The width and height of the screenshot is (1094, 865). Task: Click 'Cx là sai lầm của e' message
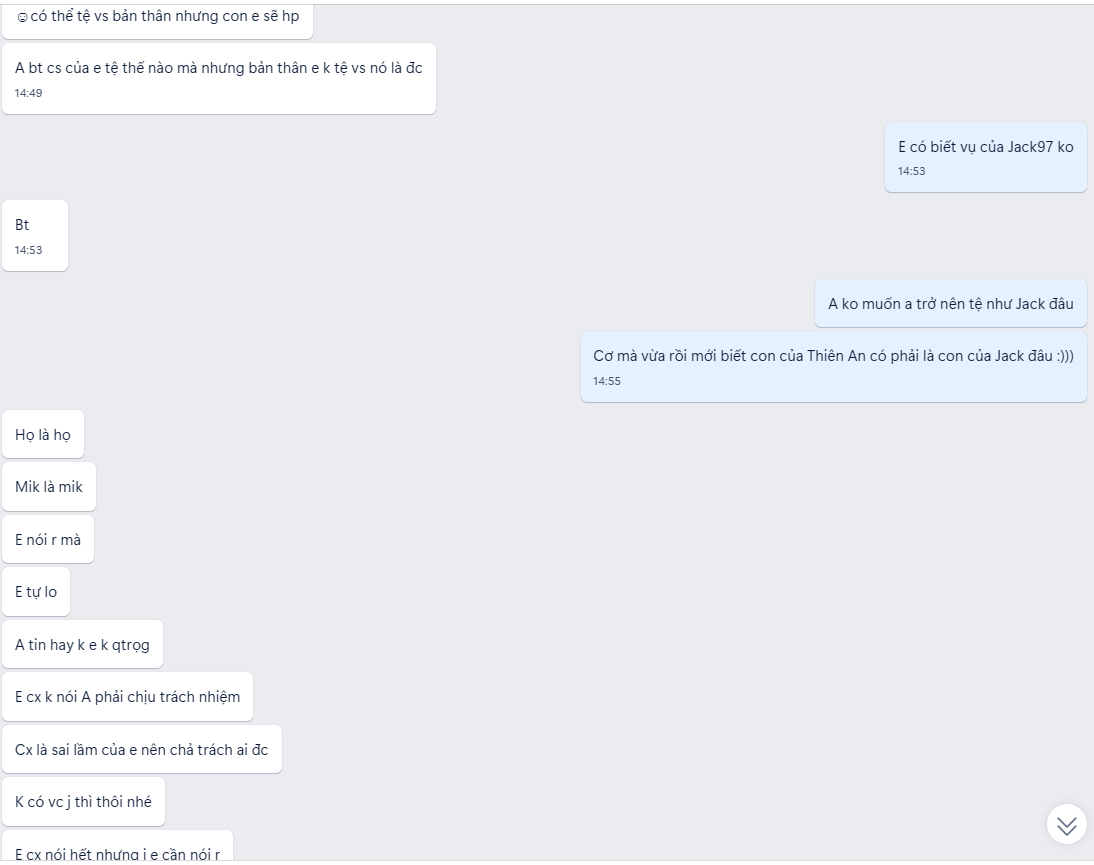click(x=142, y=749)
